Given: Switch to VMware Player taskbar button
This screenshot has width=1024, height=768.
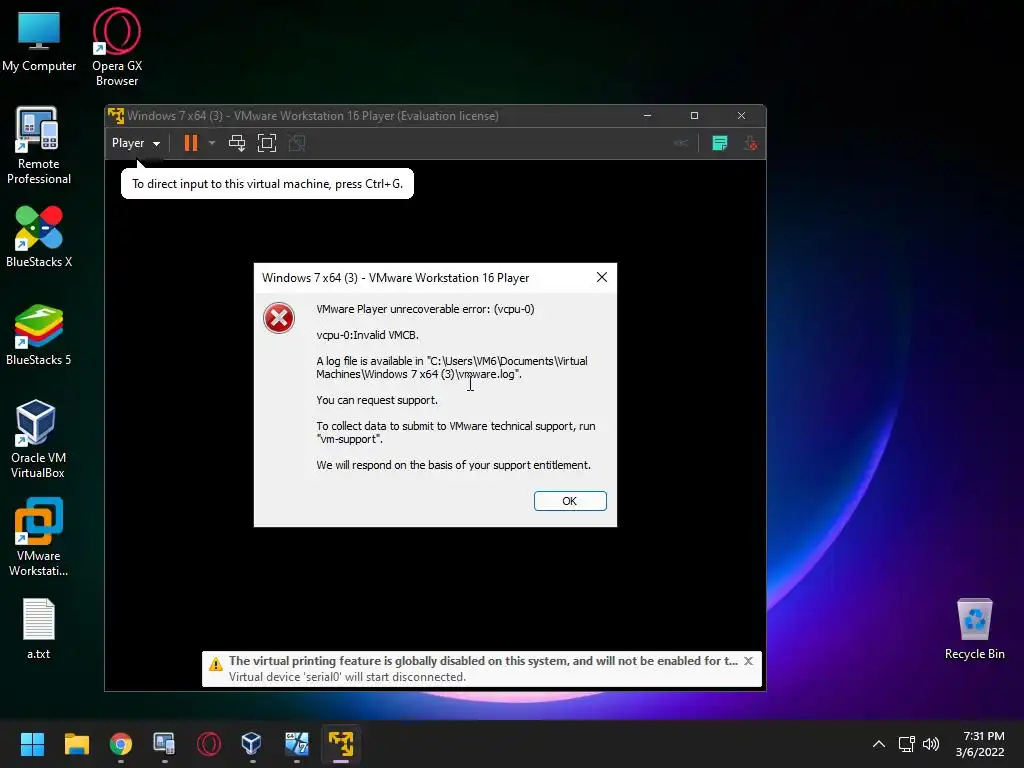Looking at the screenshot, I should point(341,744).
